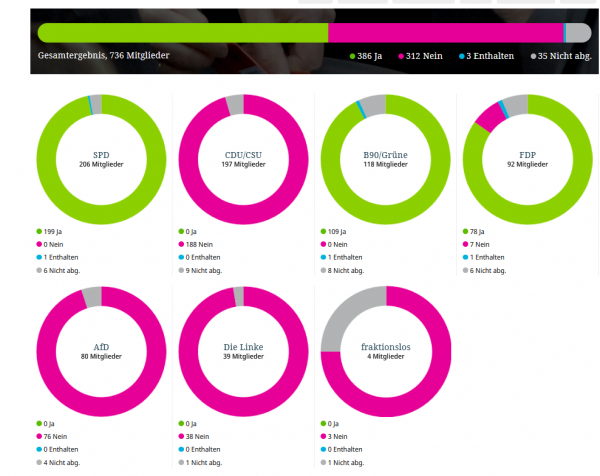The height and width of the screenshot is (476, 600).
Task: Click the gray end segment of the overall result bar
Action: pos(578,33)
